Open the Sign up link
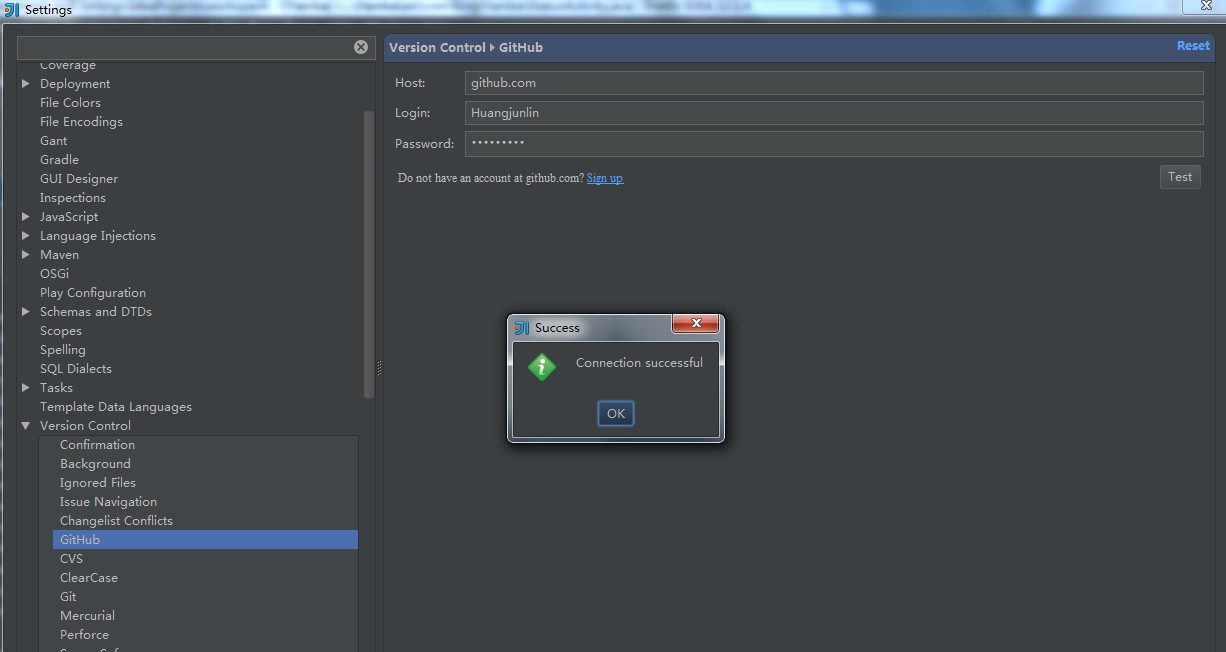The width and height of the screenshot is (1226, 652). pos(605,178)
